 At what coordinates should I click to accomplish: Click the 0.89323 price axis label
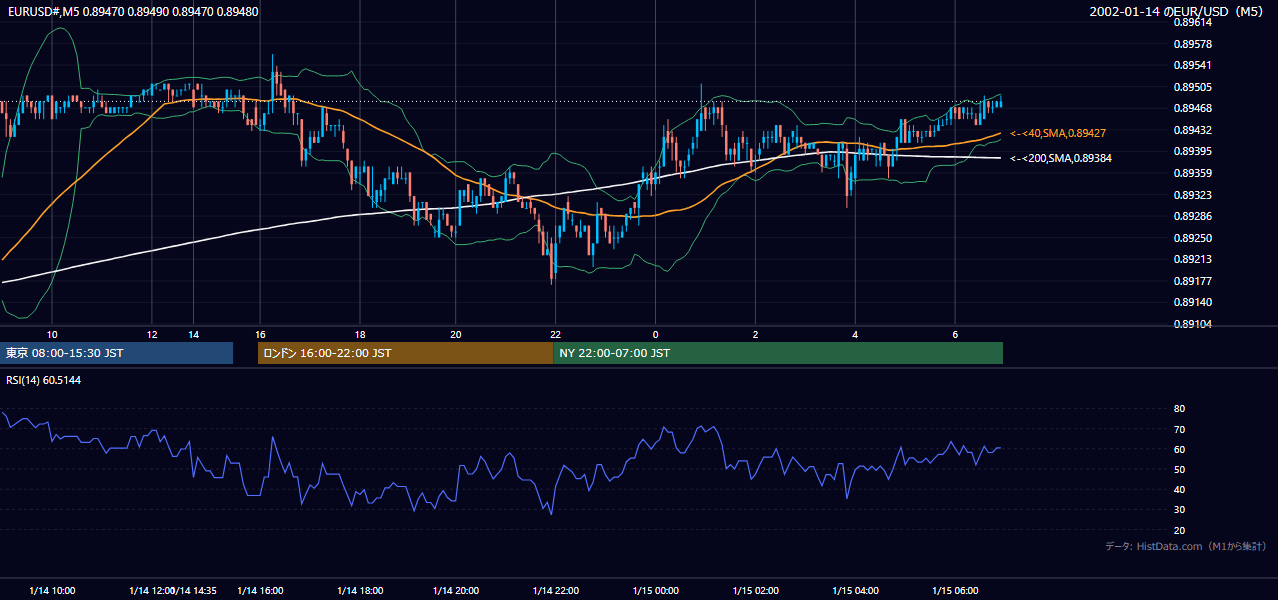[1192, 195]
